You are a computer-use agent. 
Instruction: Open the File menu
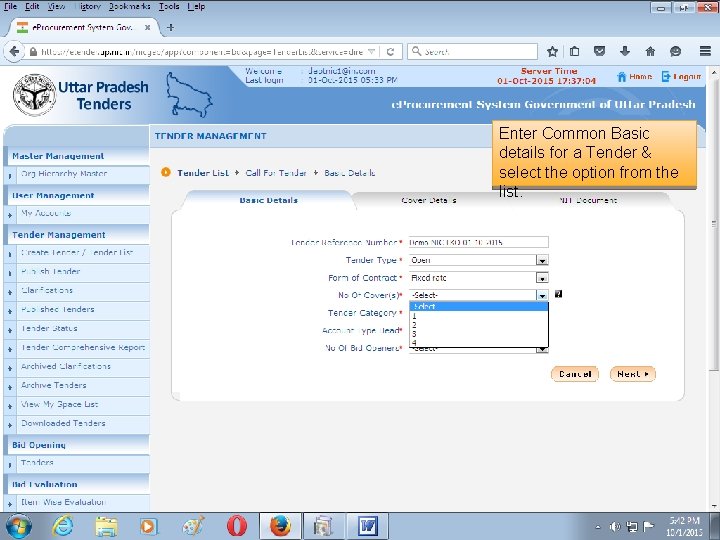[10, 6]
